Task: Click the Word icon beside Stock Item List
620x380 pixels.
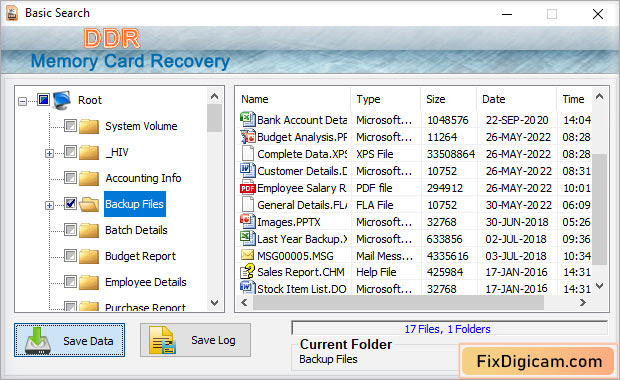Action: click(x=248, y=287)
